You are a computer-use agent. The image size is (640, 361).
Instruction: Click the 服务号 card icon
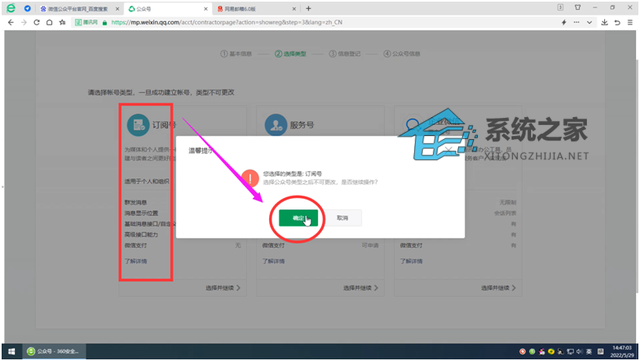276,125
